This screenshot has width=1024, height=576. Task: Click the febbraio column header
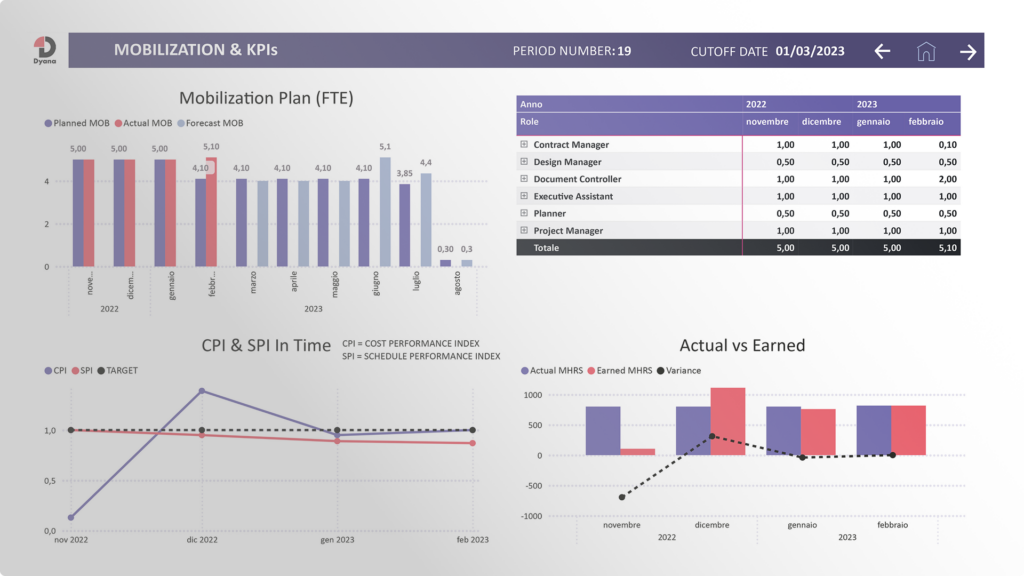coord(925,121)
